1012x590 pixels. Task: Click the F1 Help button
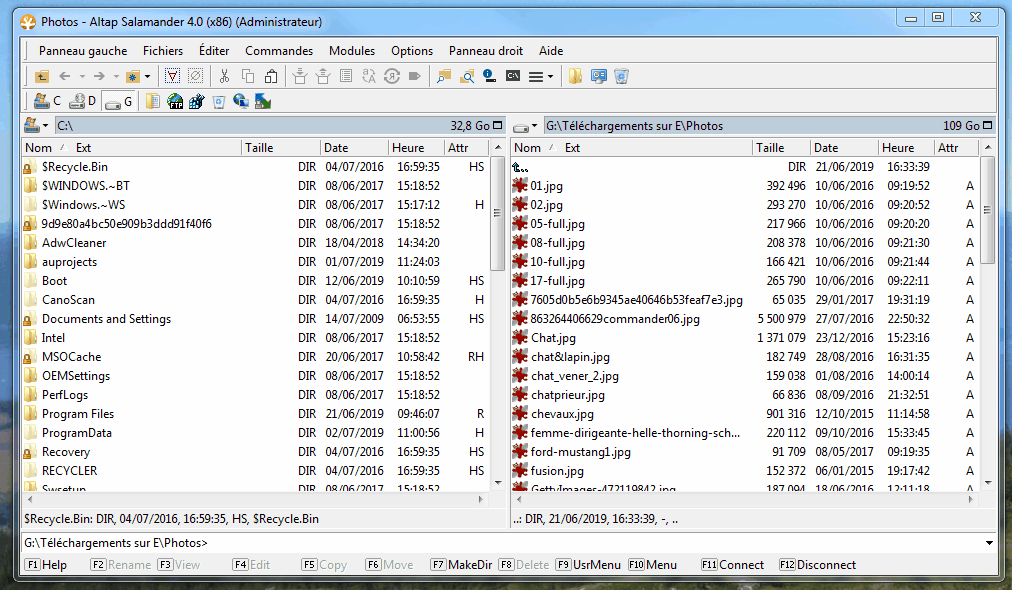[x=46, y=565]
